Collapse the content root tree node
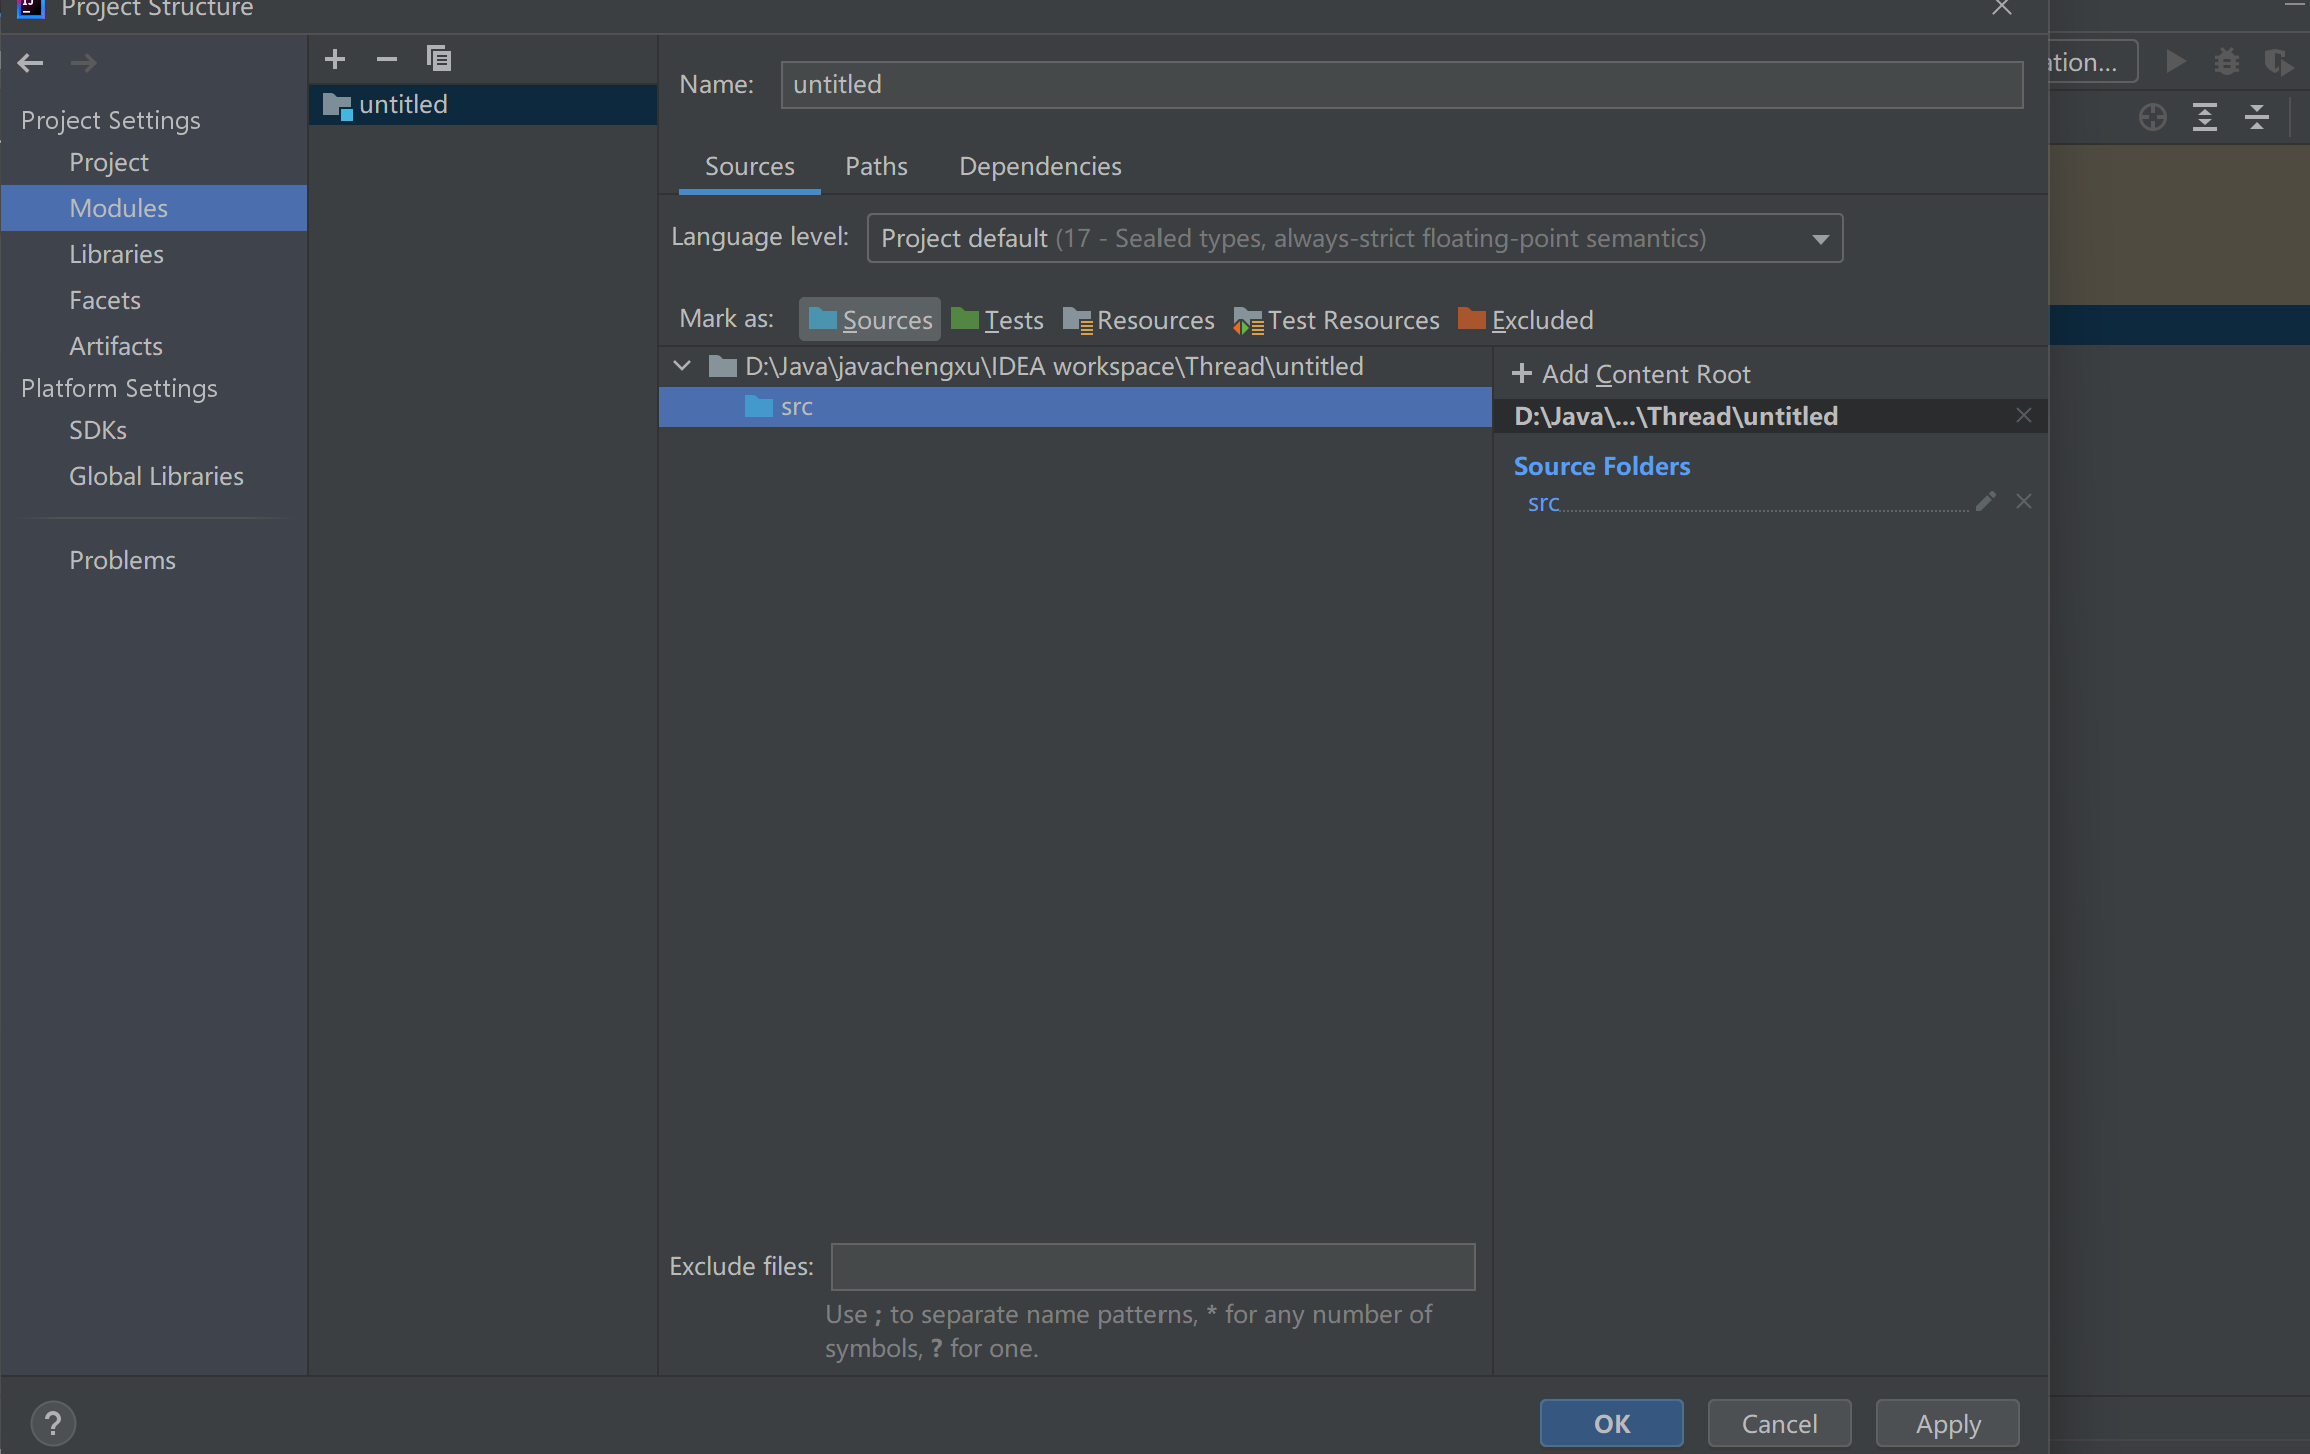This screenshot has height=1454, width=2310. [682, 366]
